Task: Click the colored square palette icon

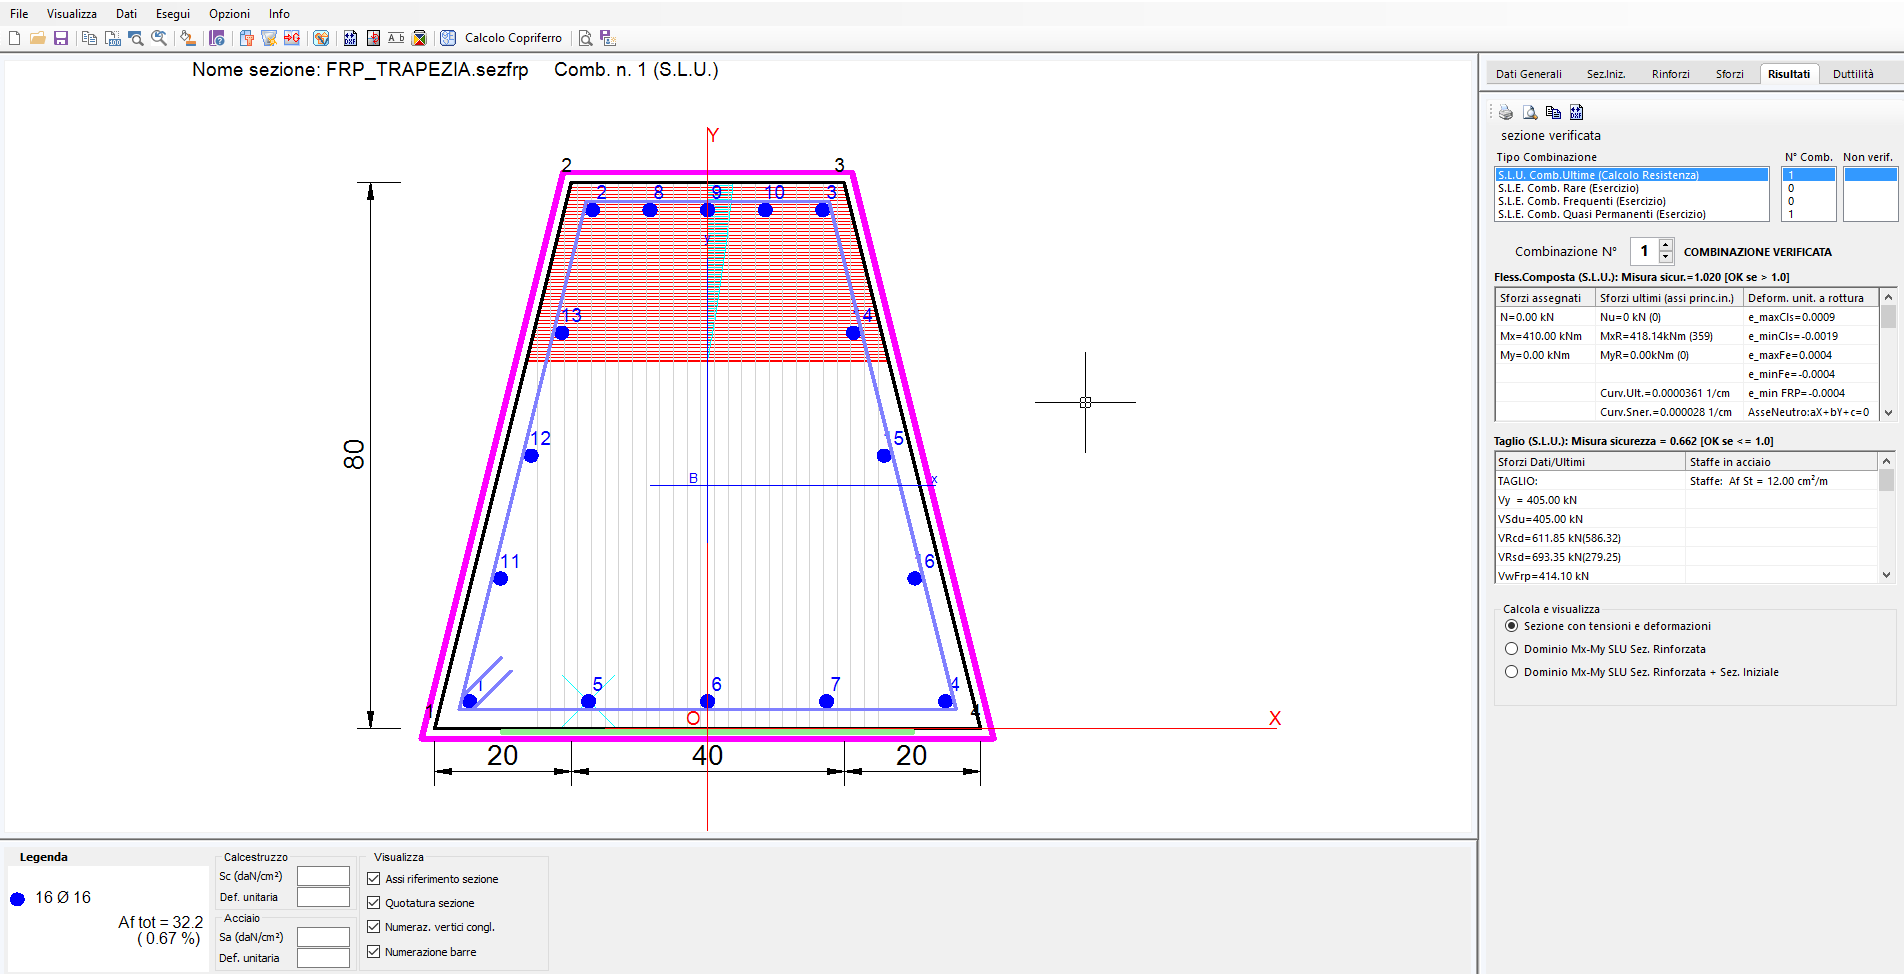Action: [x=420, y=38]
